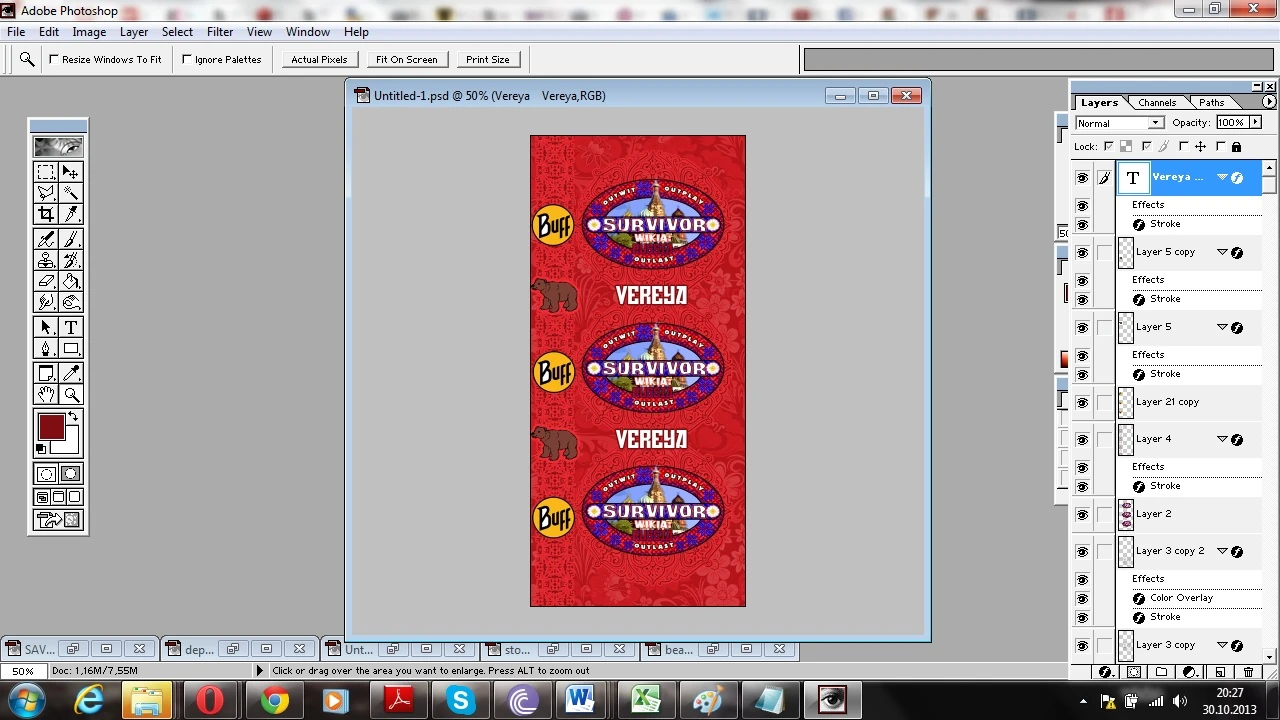This screenshot has width=1280, height=720.
Task: Open the Layers panel options menu arrow
Action: coord(1269,102)
